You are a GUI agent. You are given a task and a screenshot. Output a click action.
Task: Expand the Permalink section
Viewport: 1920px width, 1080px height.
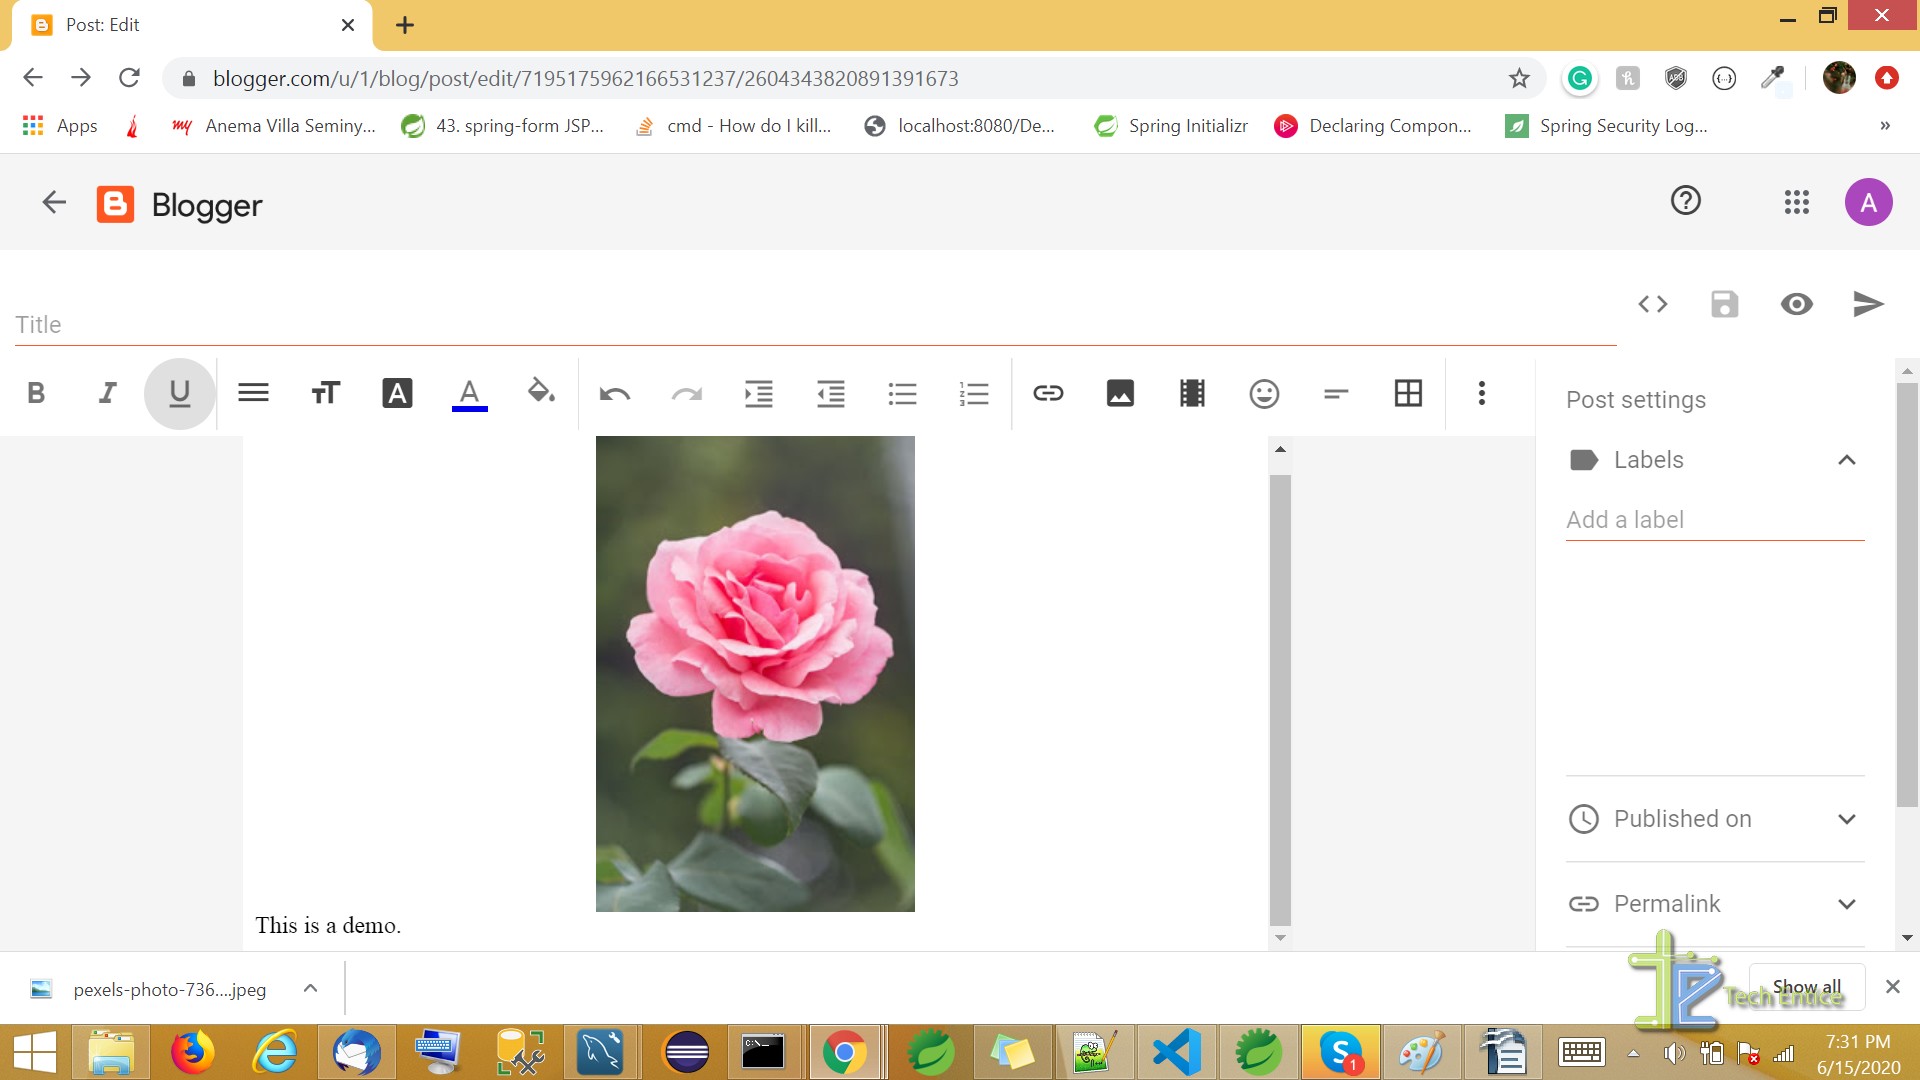point(1847,903)
